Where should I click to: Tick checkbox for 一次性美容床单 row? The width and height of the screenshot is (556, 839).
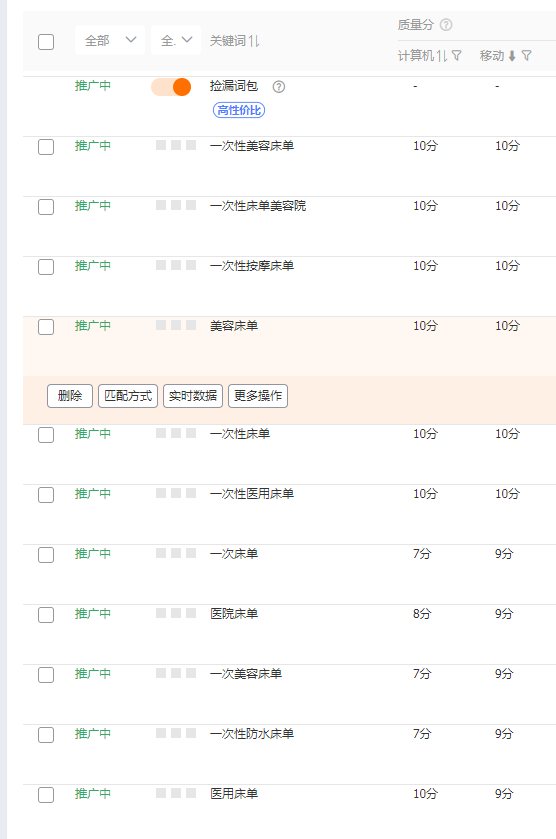[46, 147]
